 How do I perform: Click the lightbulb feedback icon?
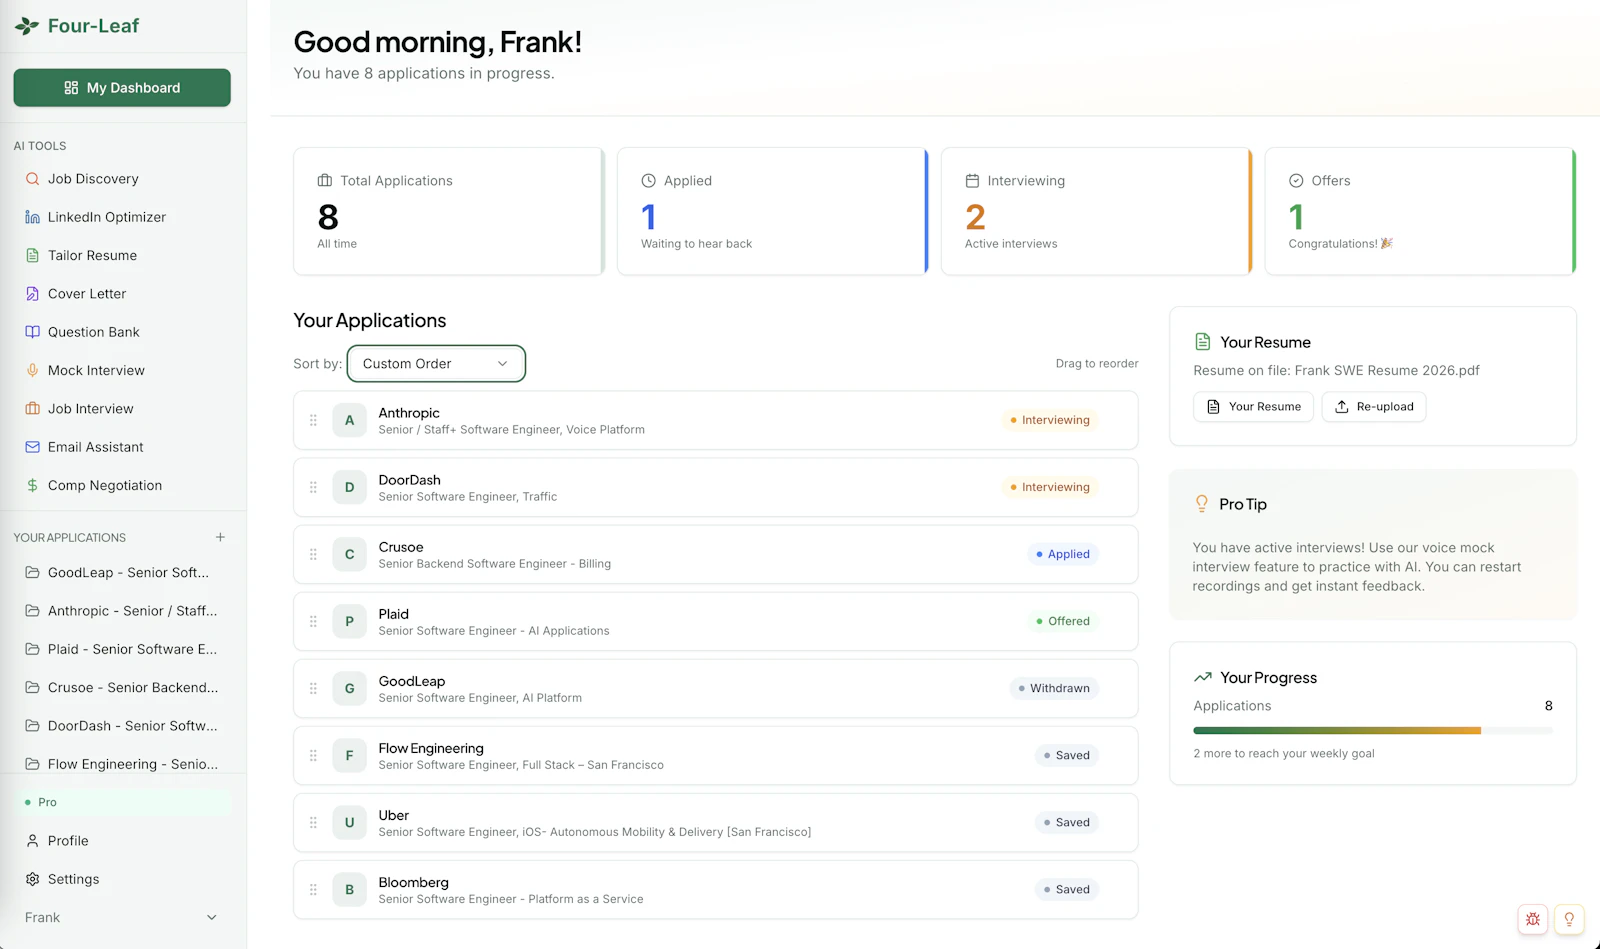(x=1569, y=919)
